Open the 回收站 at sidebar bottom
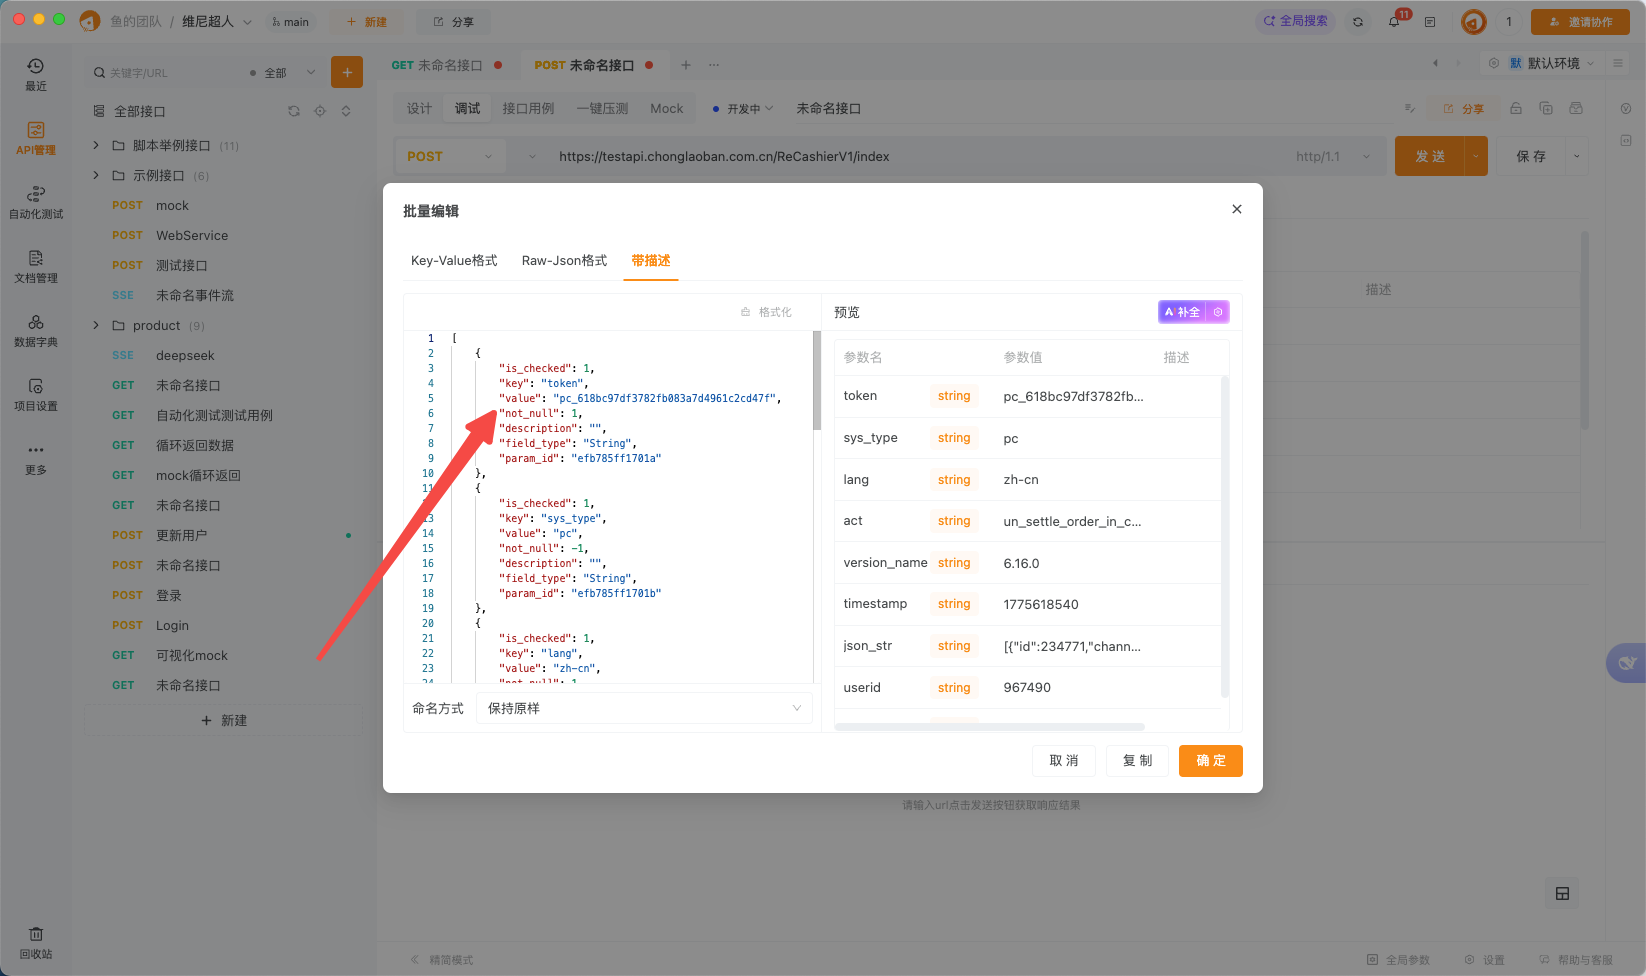 (x=36, y=940)
